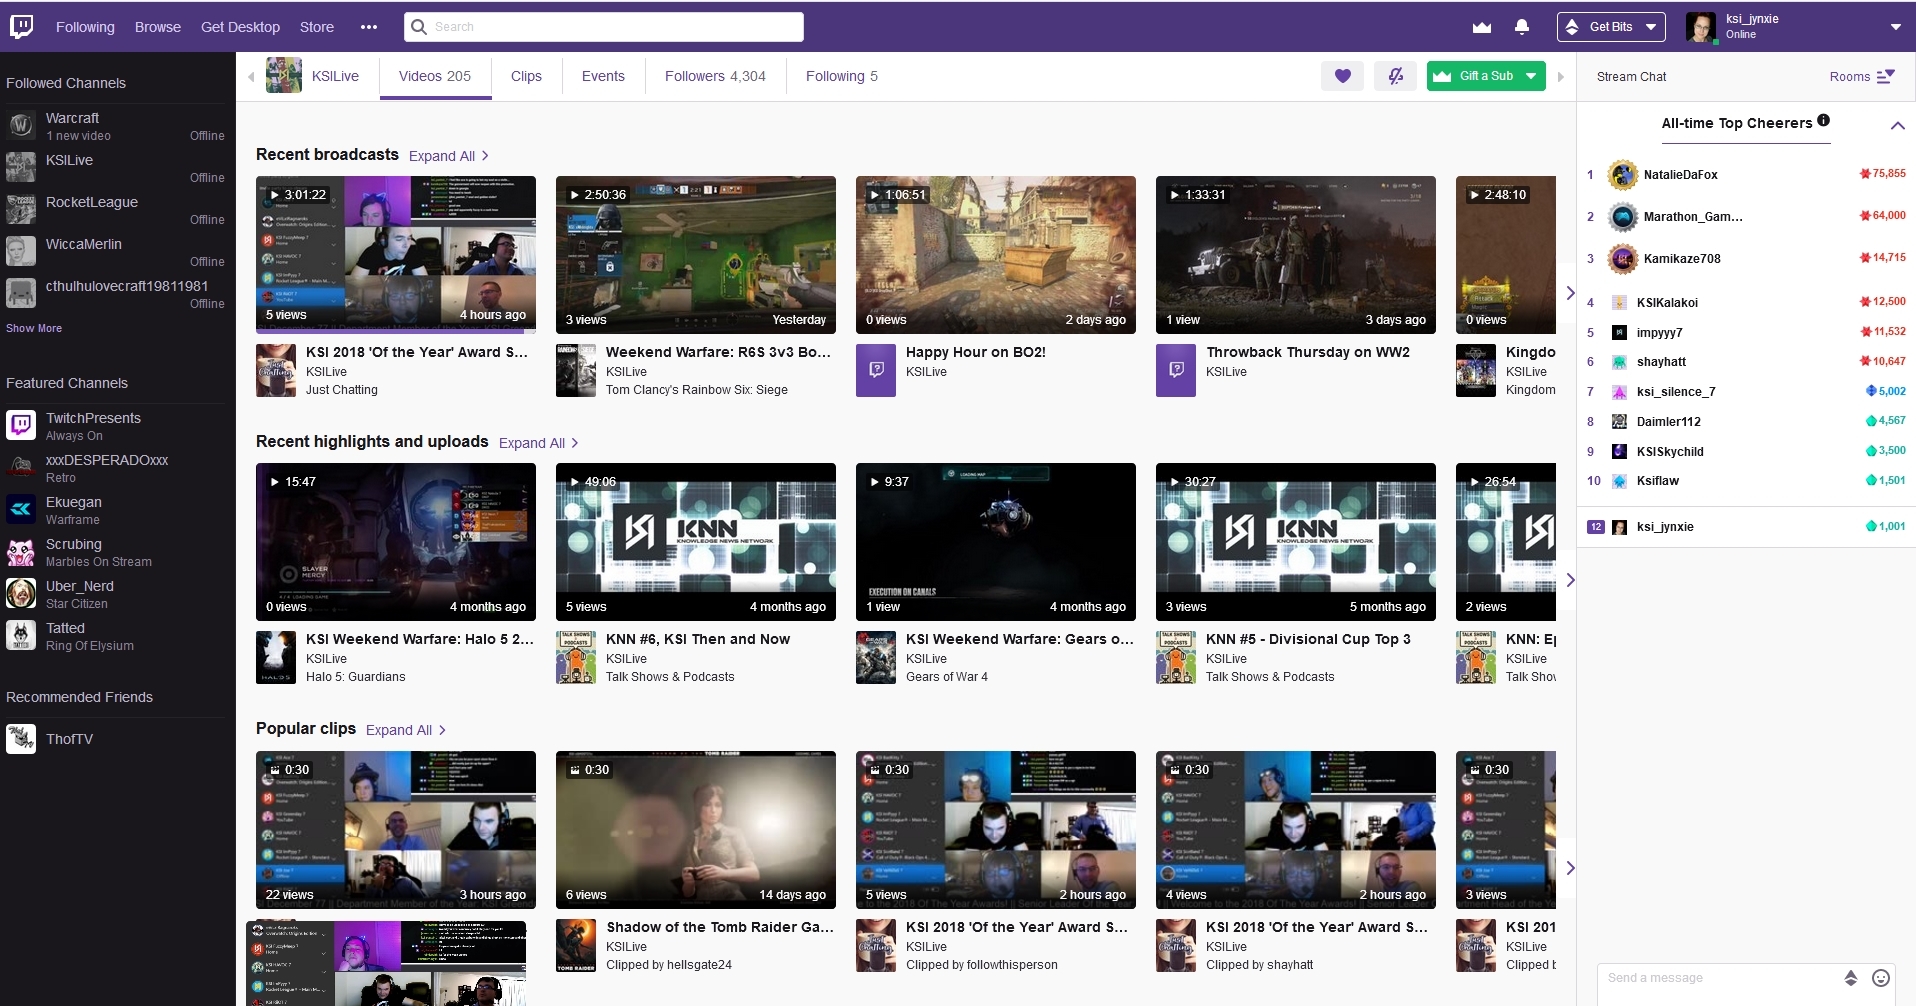
Task: Open ThofTV recommended friend avatar
Action: point(22,739)
